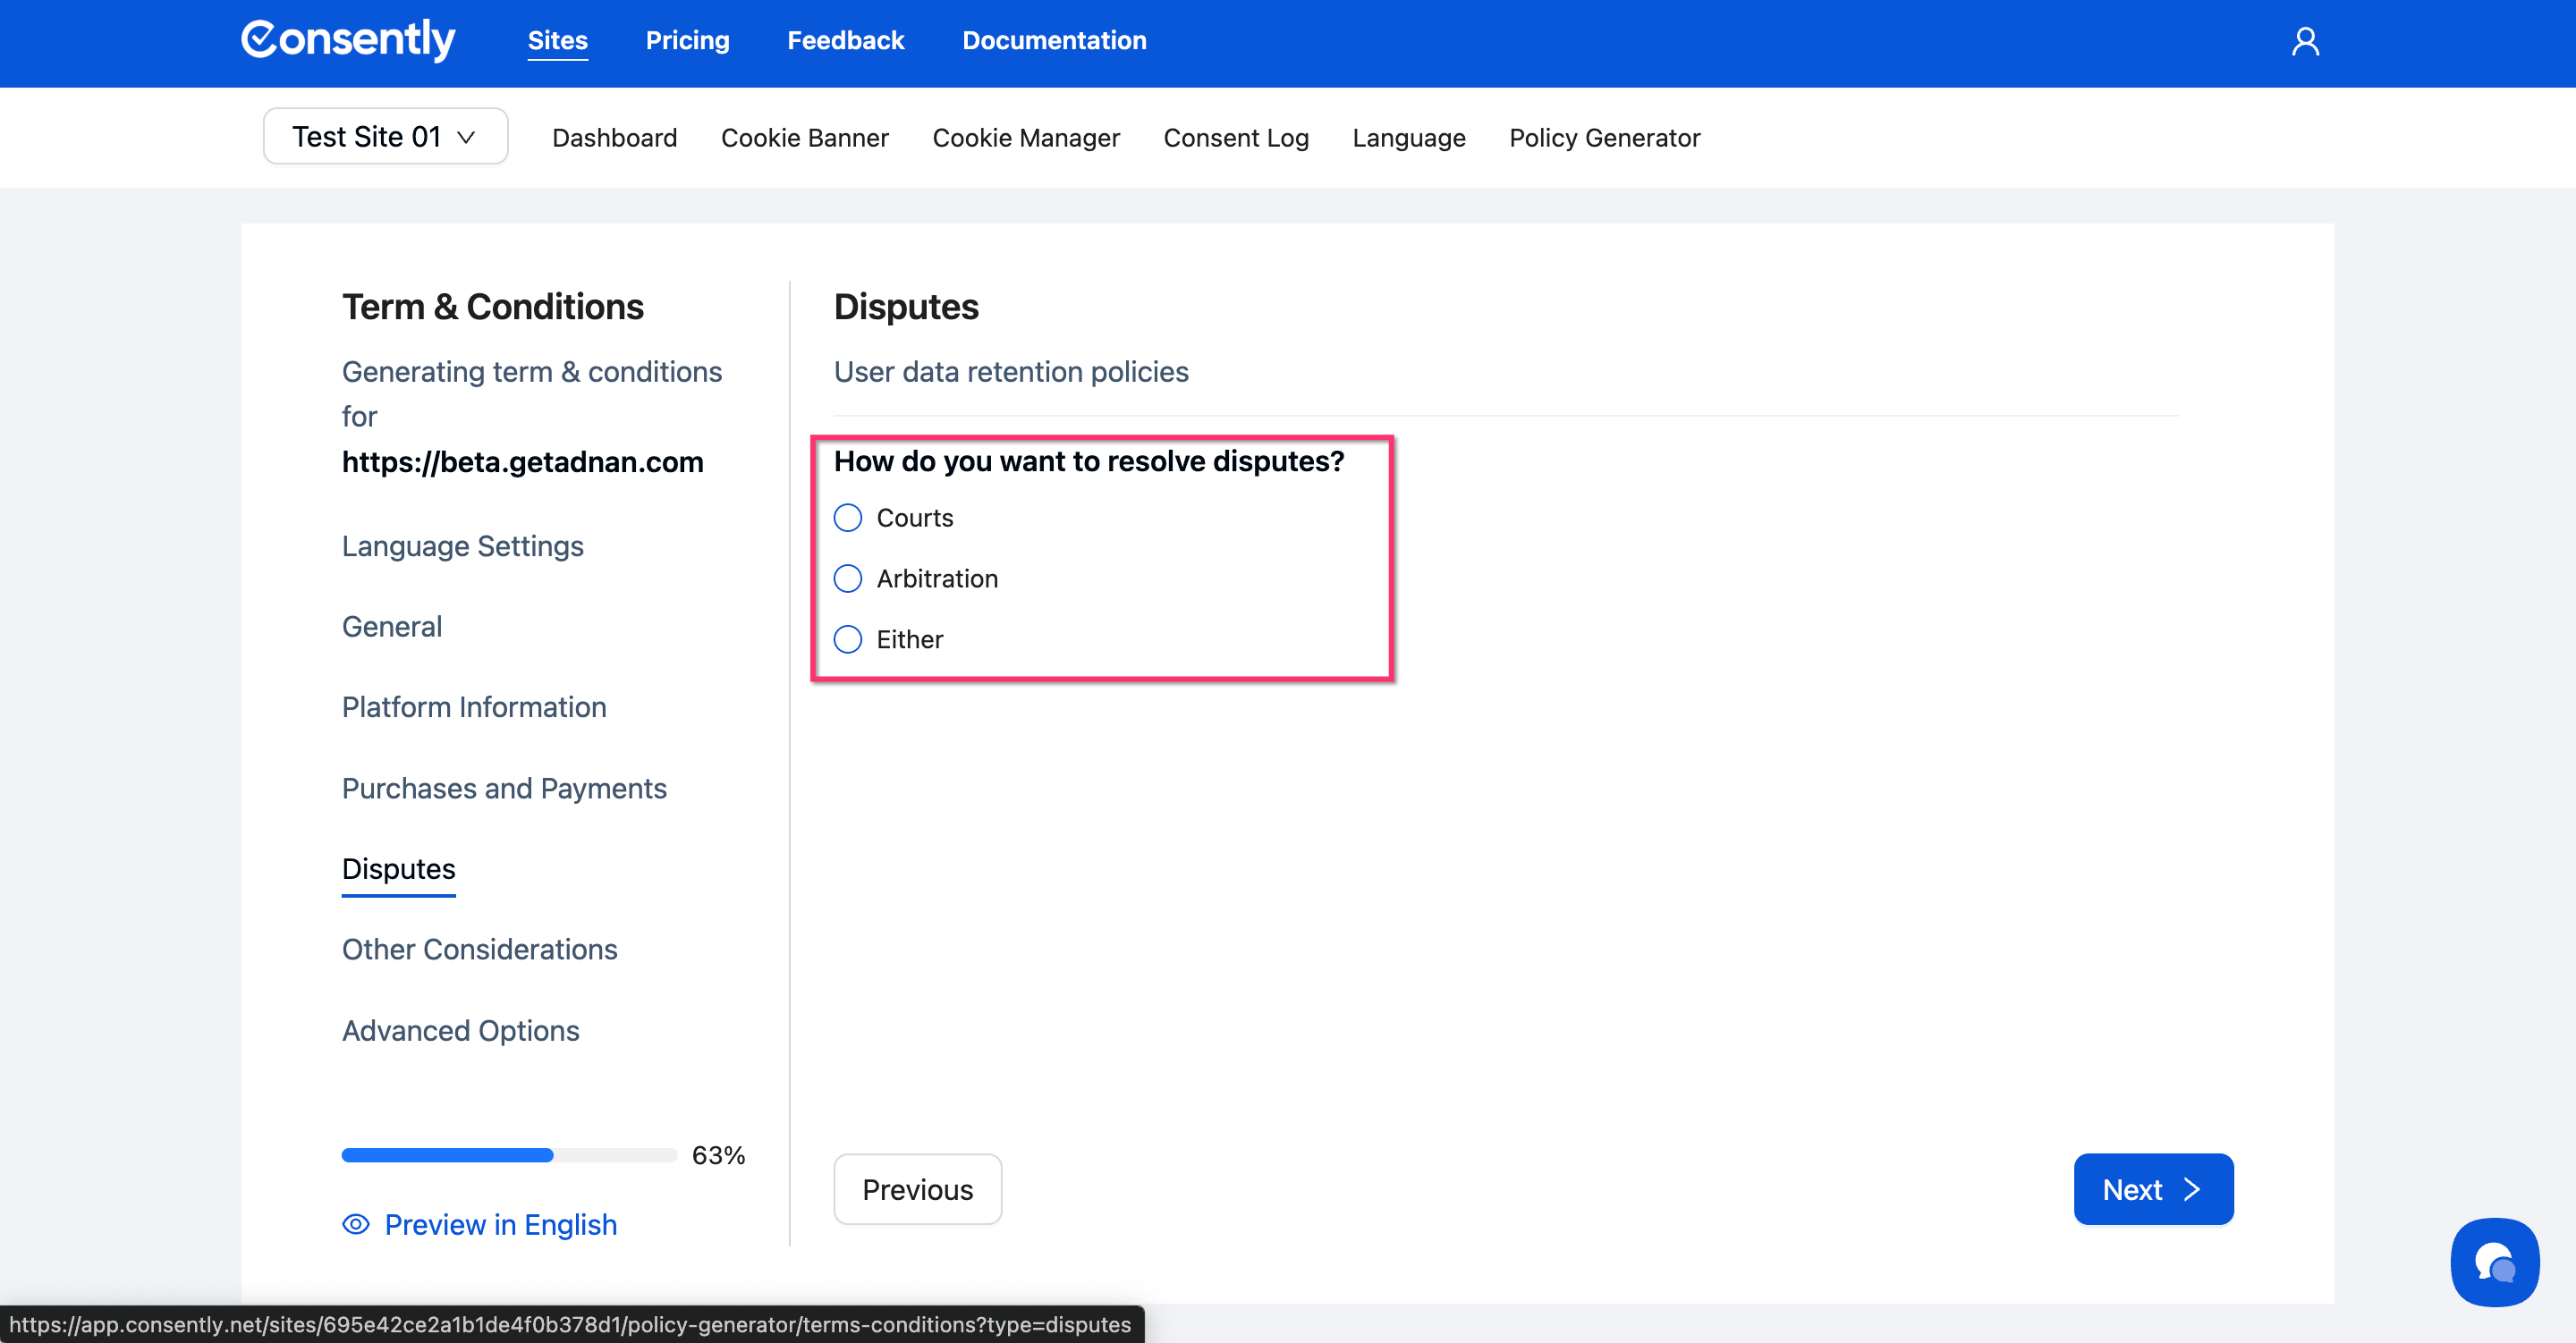Click the 63% progress bar
2576x1343 pixels.
point(509,1155)
